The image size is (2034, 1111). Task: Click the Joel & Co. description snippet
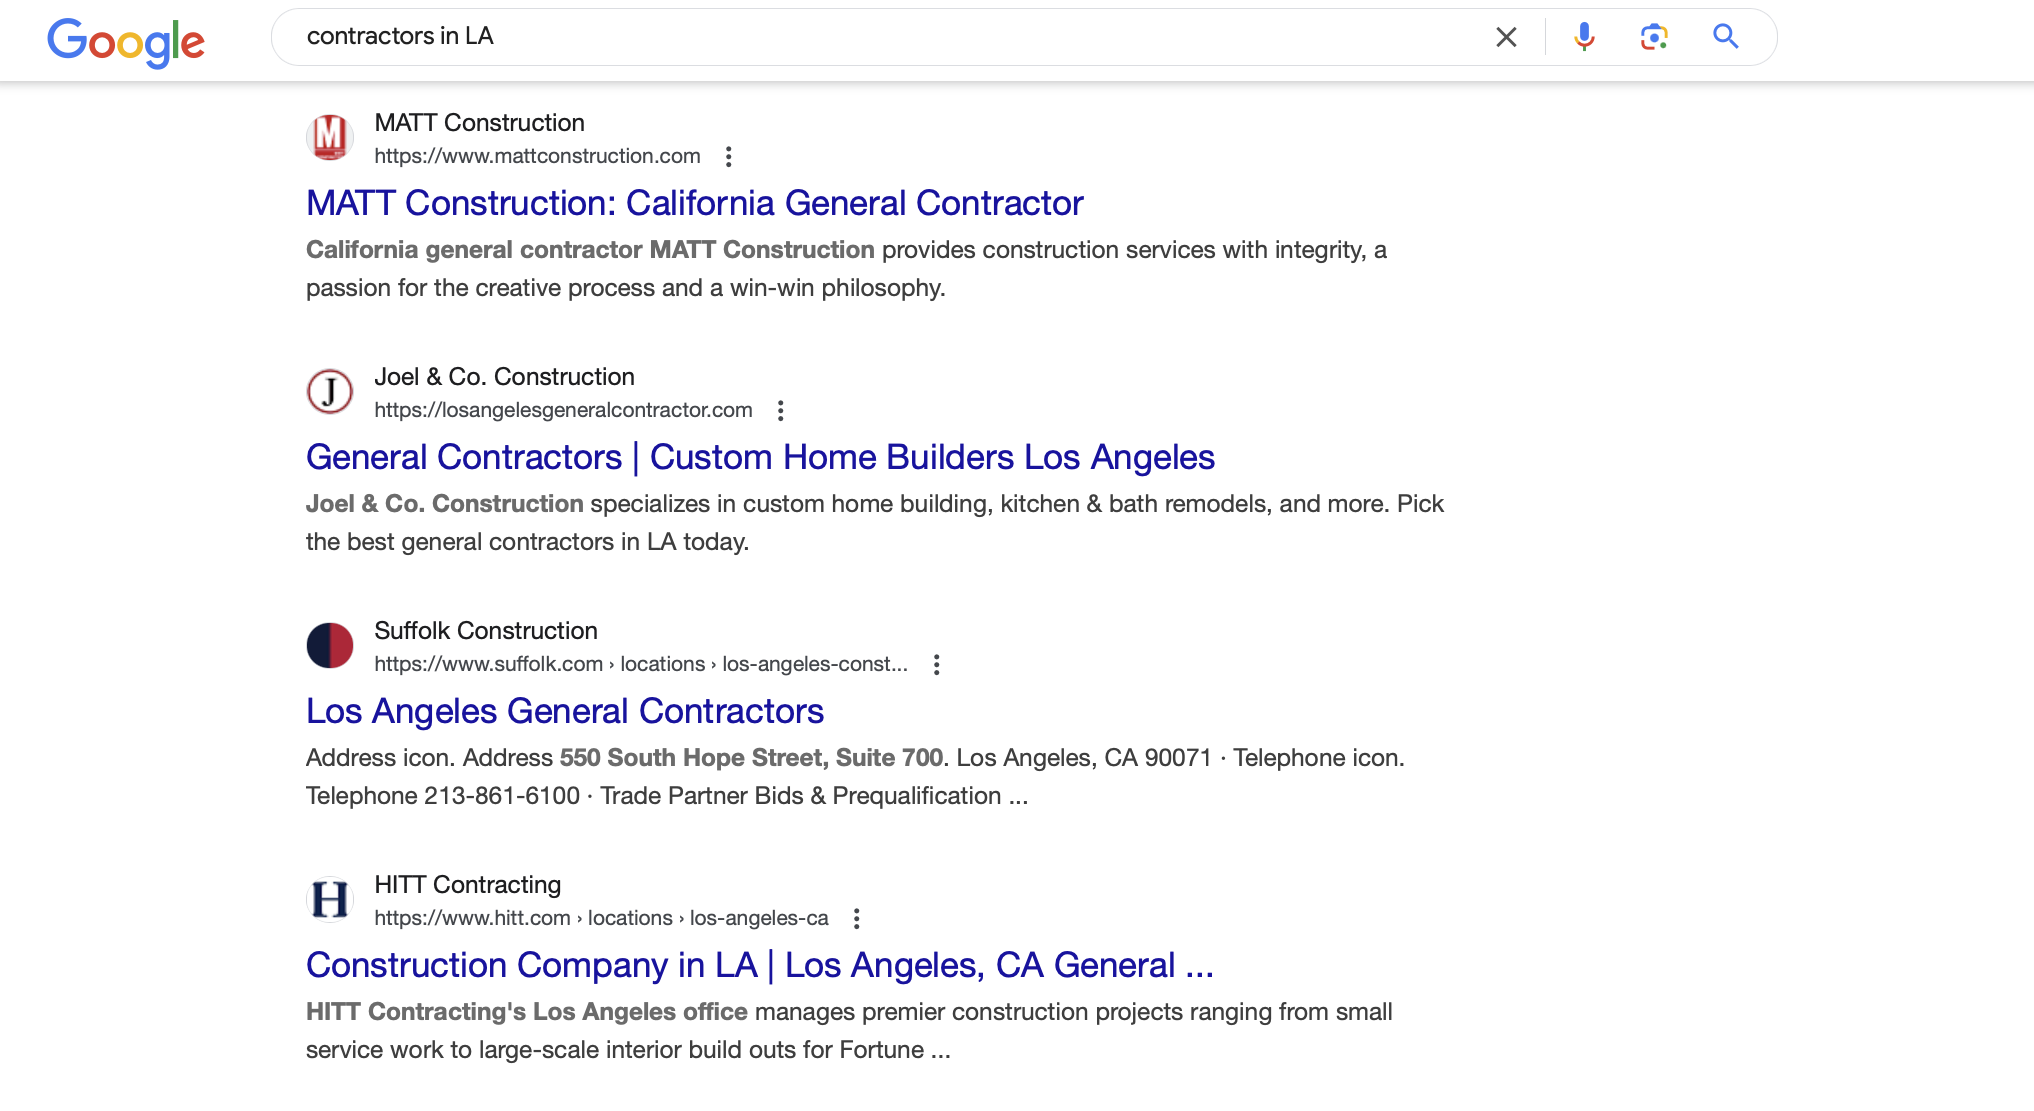tap(875, 523)
